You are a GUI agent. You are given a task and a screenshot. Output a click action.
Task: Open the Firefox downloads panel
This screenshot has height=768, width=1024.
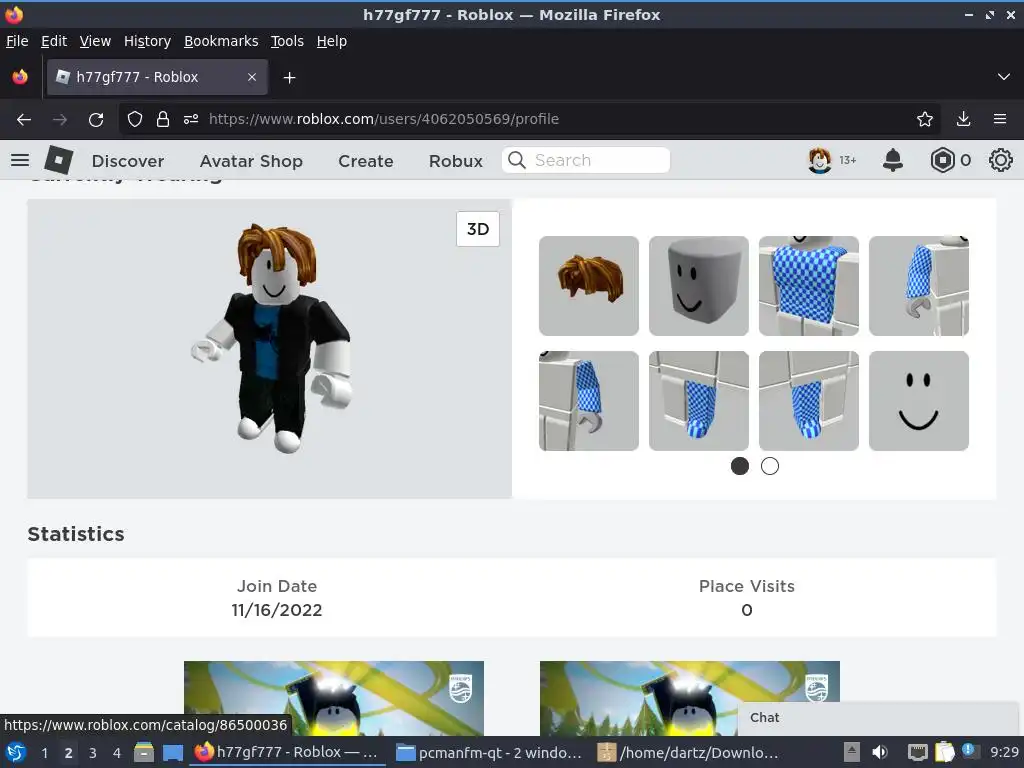[x=963, y=119]
